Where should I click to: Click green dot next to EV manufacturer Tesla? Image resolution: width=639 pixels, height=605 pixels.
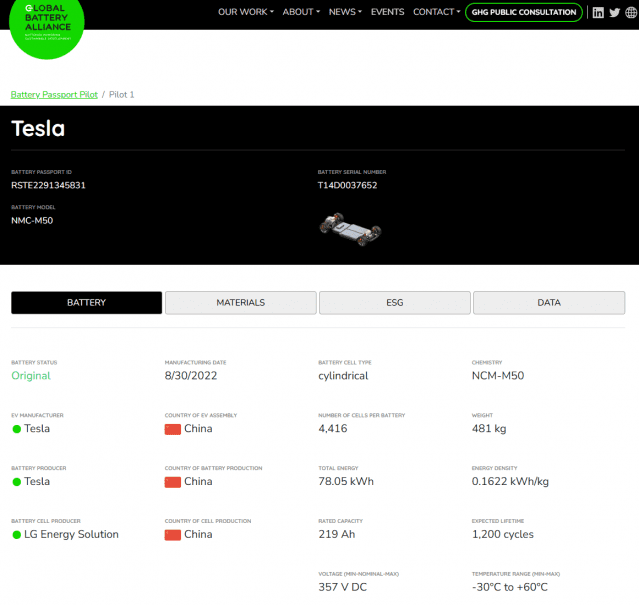tap(17, 429)
